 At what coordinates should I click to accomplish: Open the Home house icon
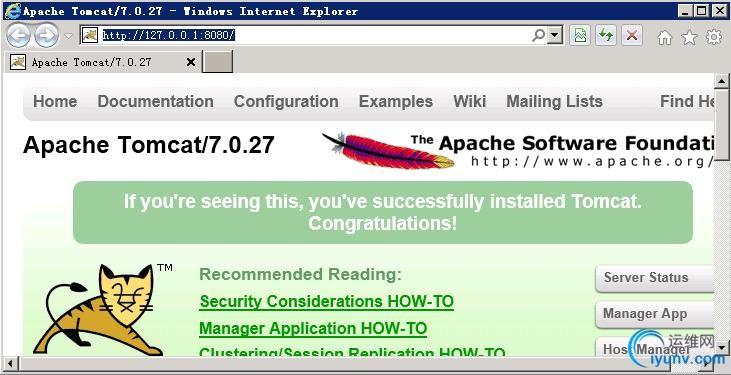[x=665, y=37]
